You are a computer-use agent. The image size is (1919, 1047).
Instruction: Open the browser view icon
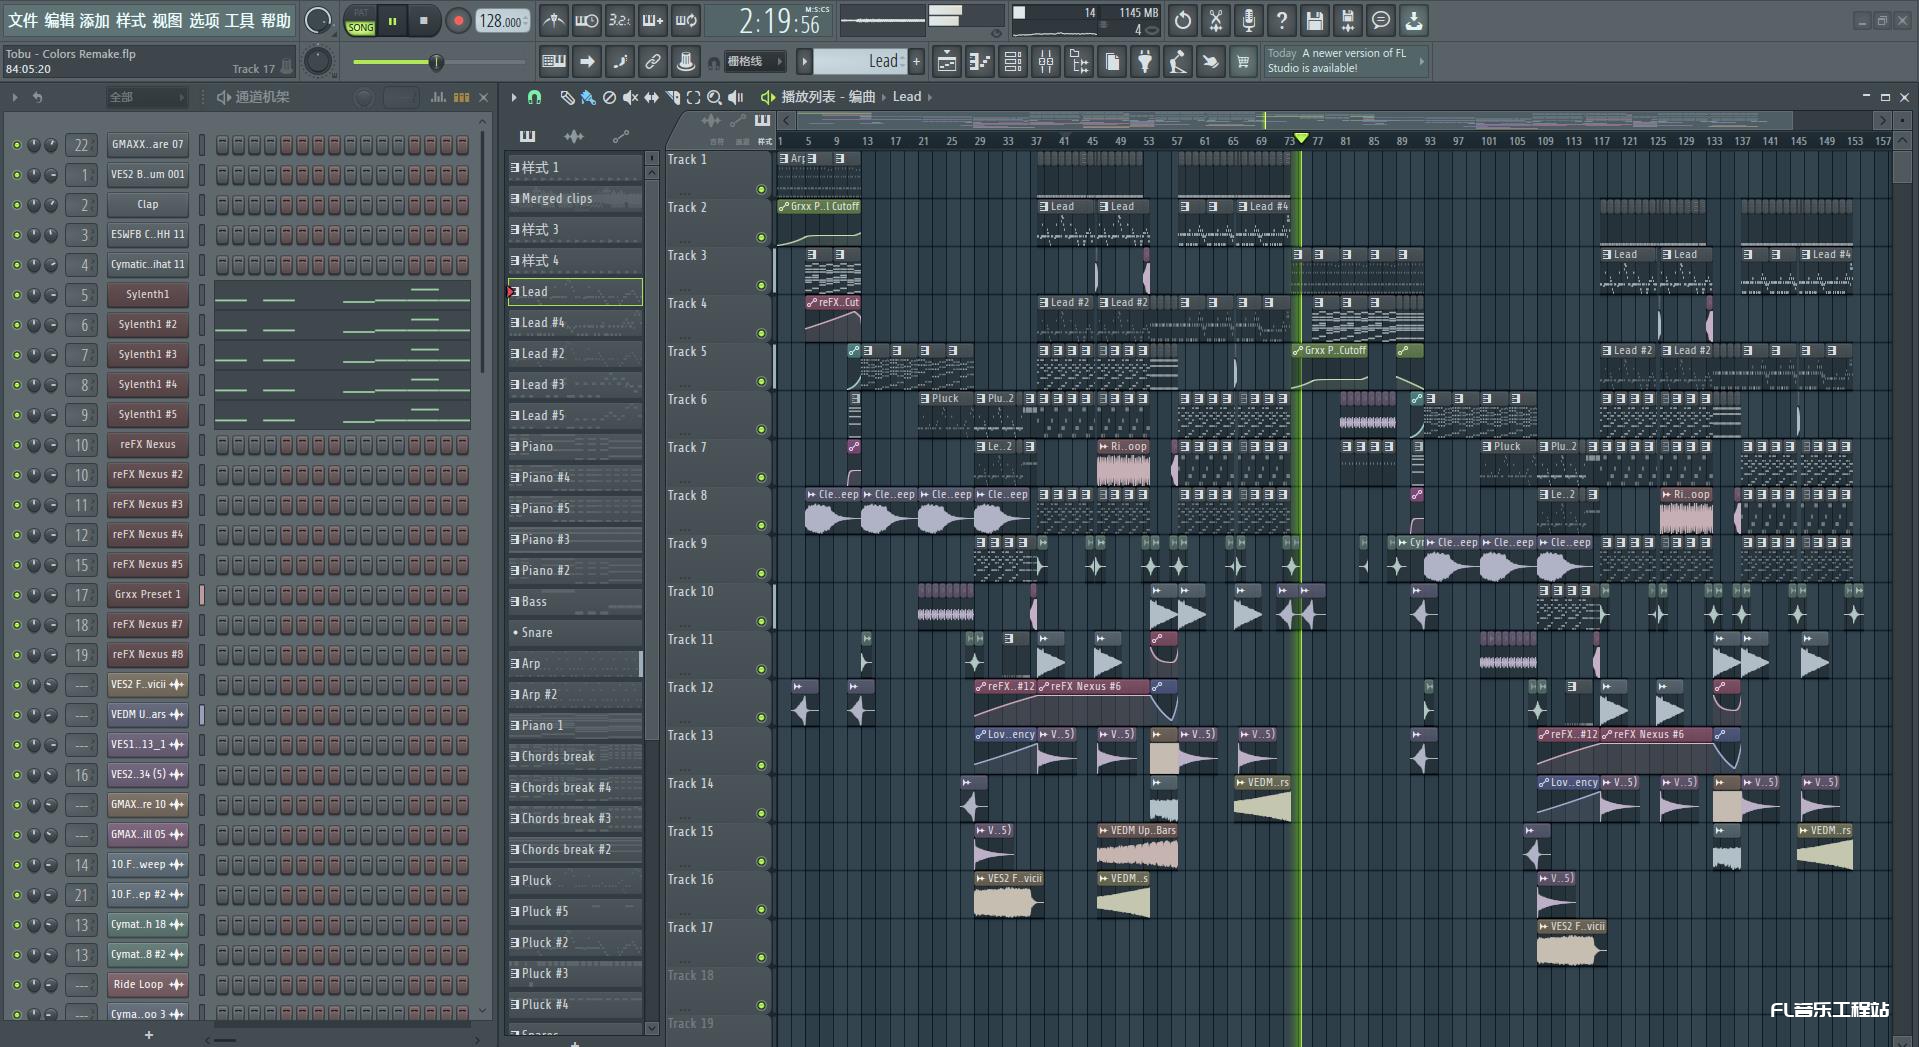1079,62
